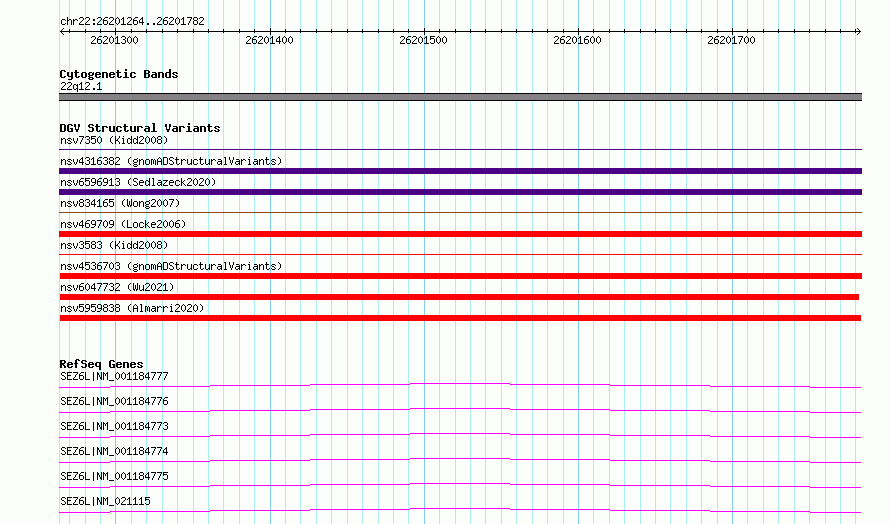Click ruler position 26201300
Screen dimensions: 890x524
(114, 40)
